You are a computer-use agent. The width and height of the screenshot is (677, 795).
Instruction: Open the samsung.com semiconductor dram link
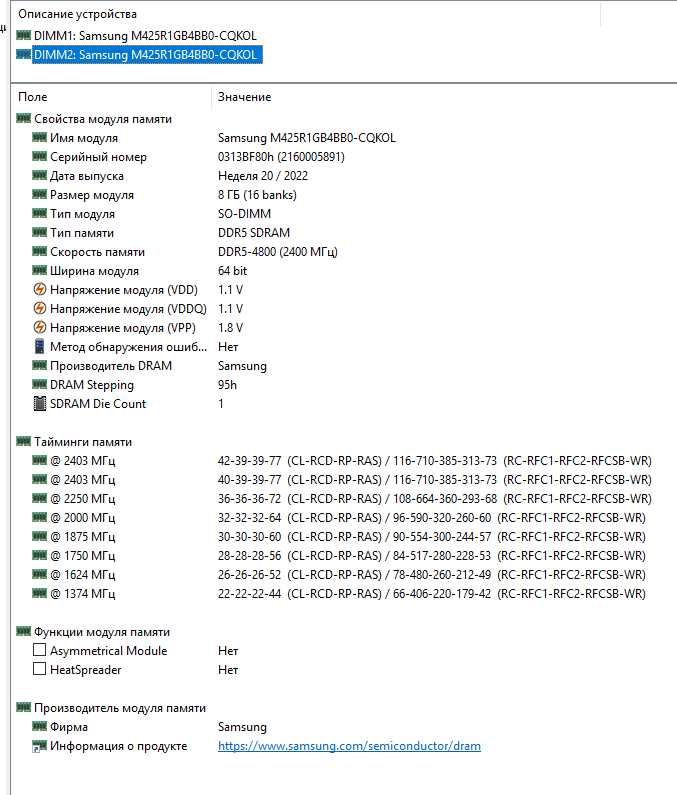349,746
